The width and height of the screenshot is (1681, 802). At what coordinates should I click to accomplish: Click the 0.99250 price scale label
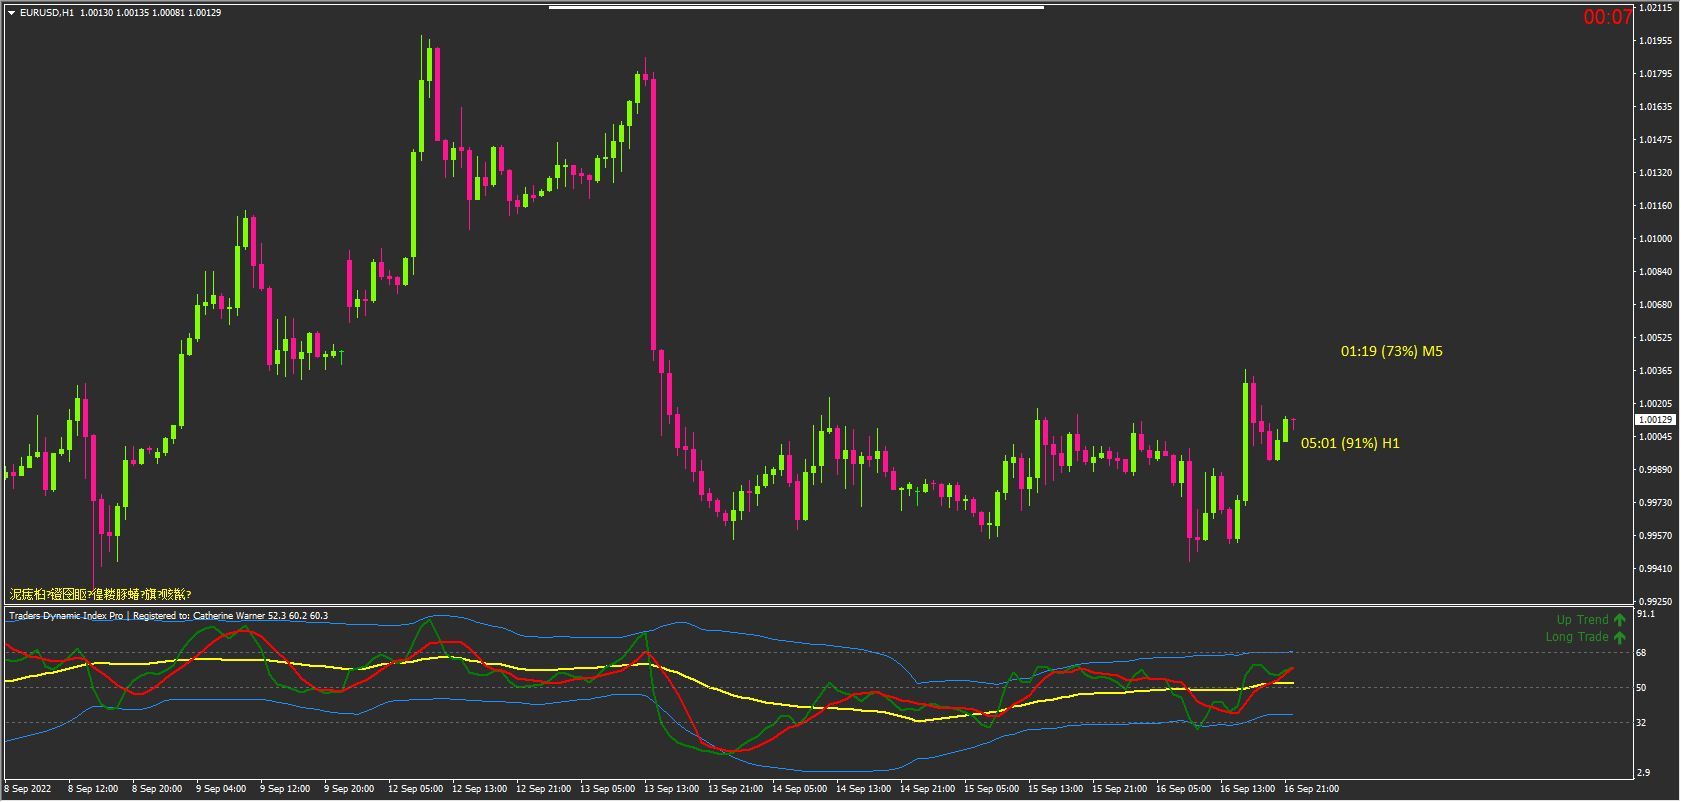(x=1655, y=602)
